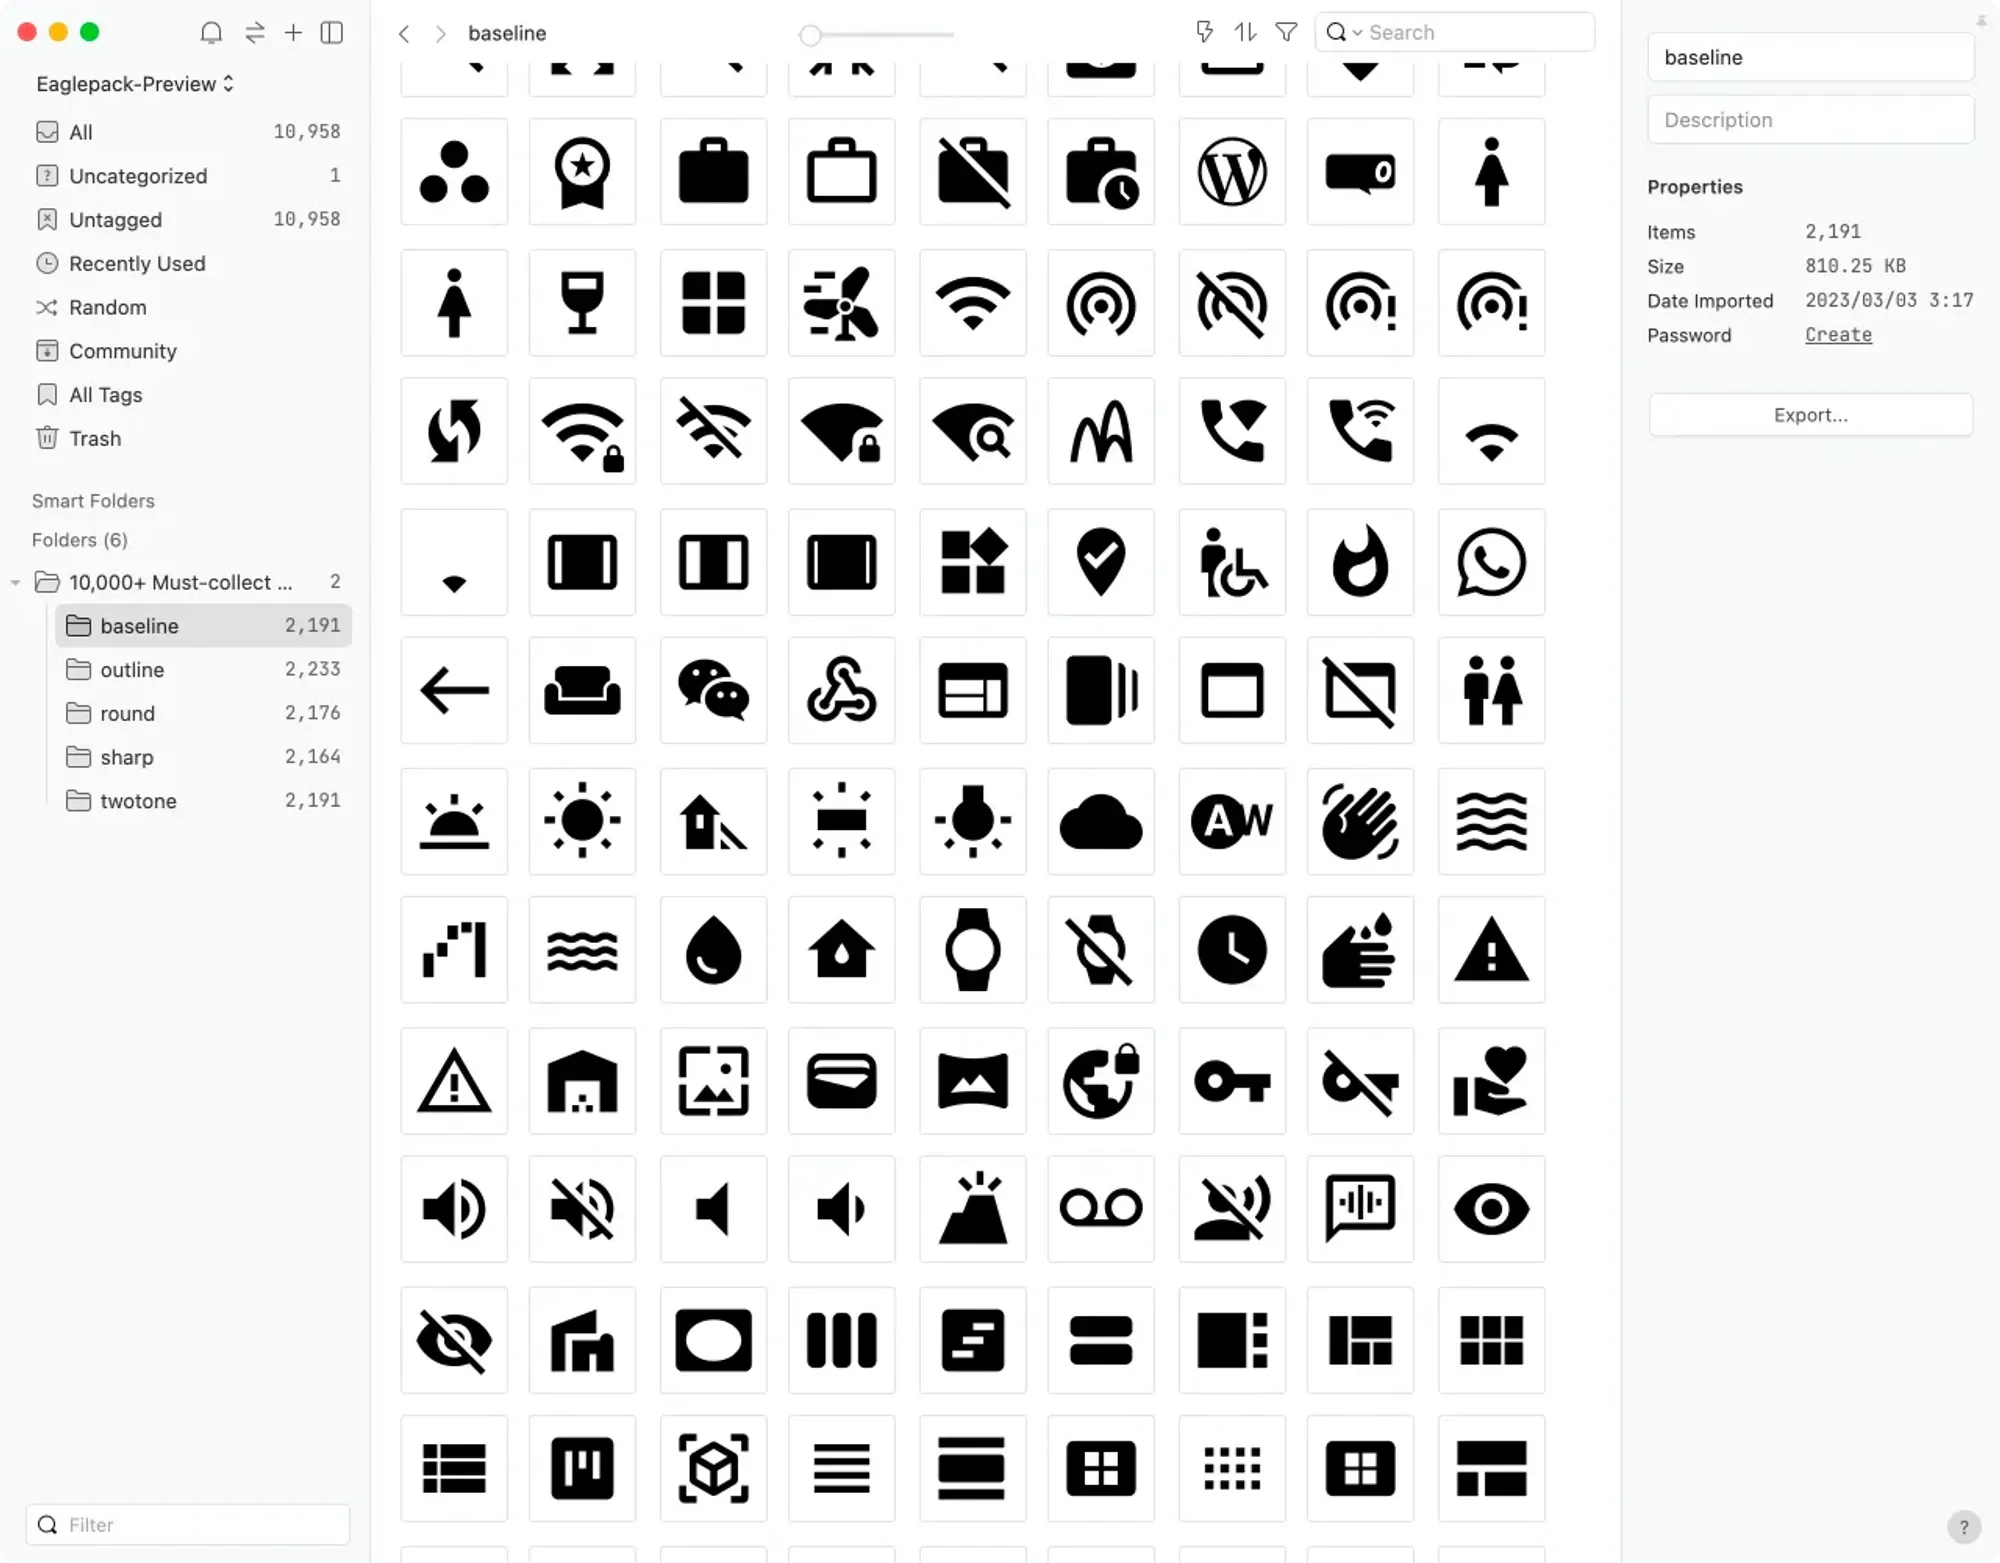Screen dimensions: 2000x1563
Task: Click the plus add icon in sidebar header
Action: (293, 33)
